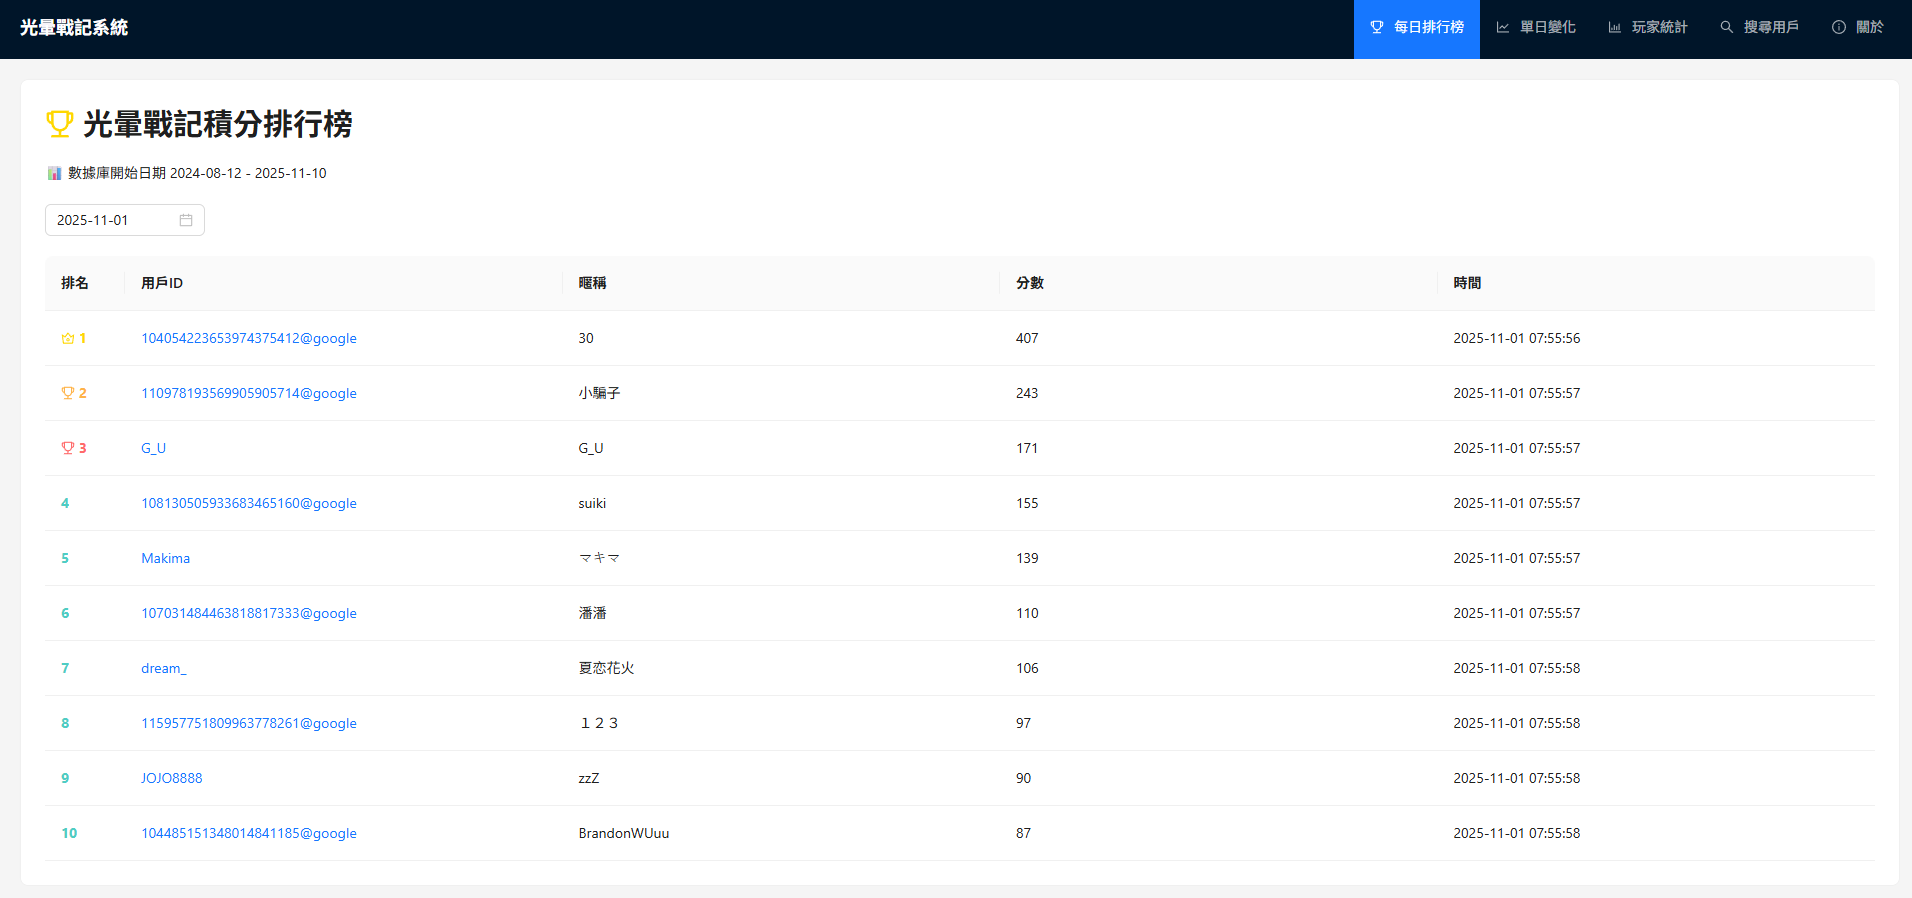Select the nickname suiki
The height and width of the screenshot is (898, 1912).
point(592,503)
